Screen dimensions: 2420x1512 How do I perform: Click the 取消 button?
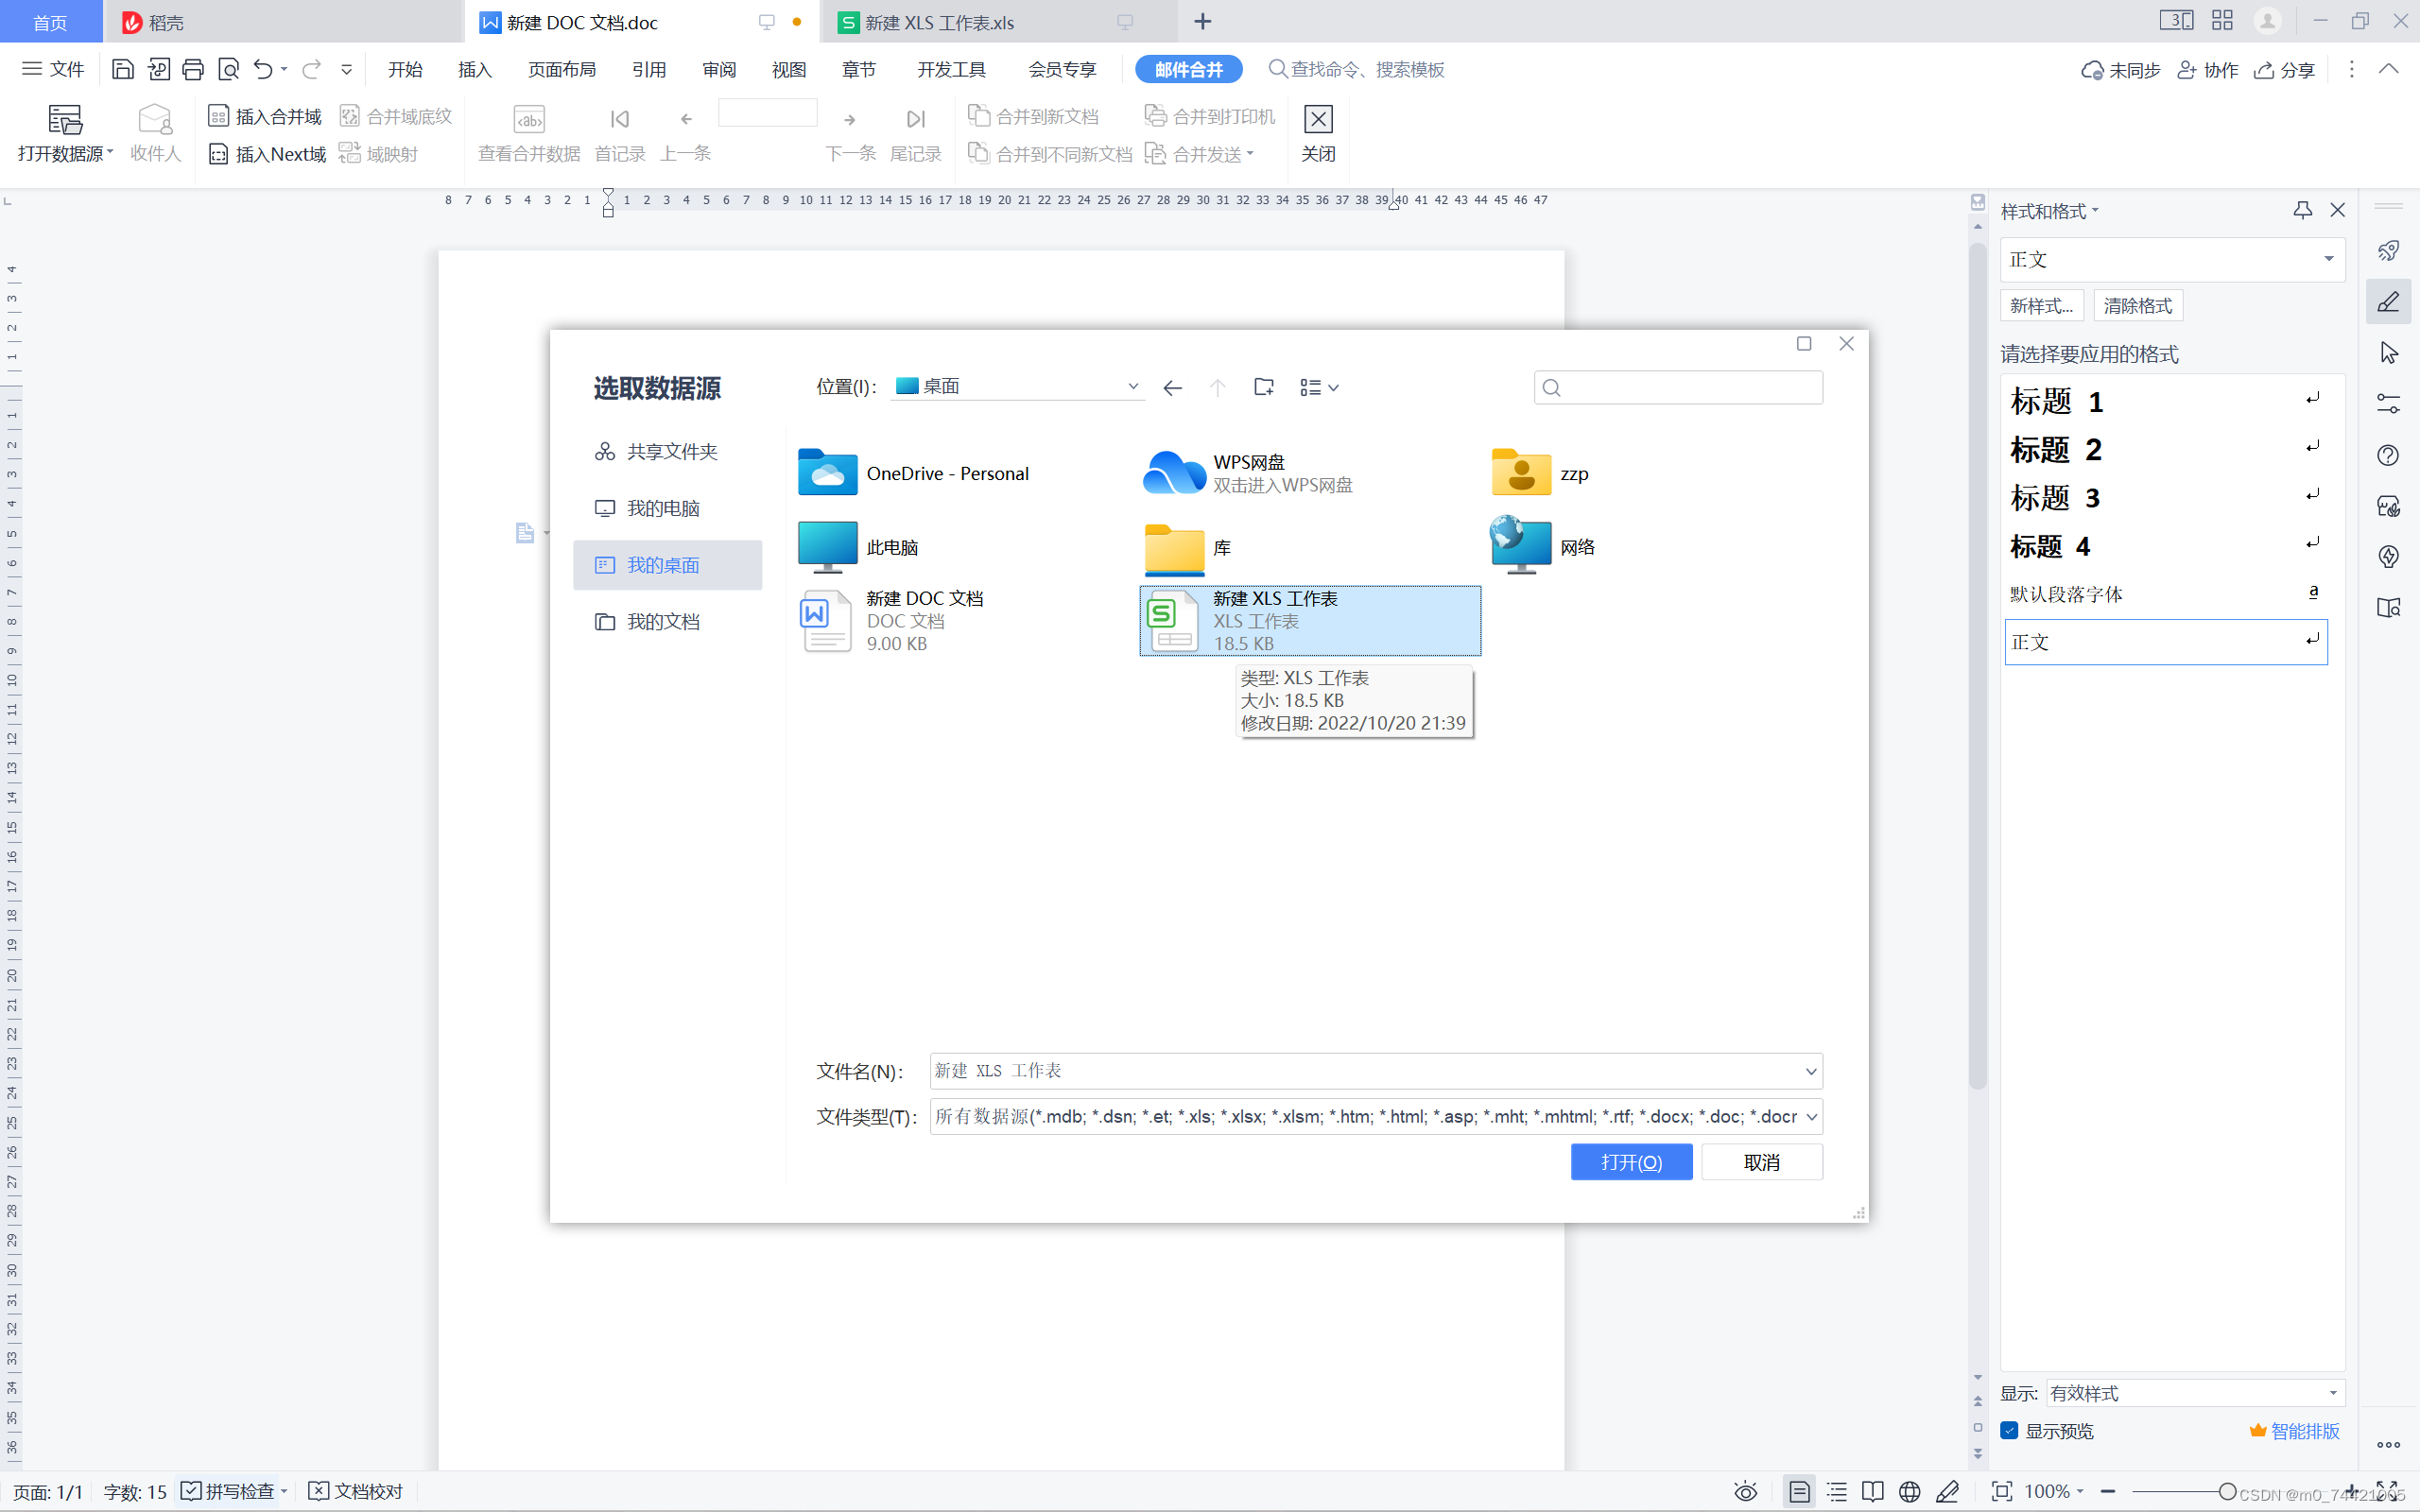click(x=1761, y=1161)
